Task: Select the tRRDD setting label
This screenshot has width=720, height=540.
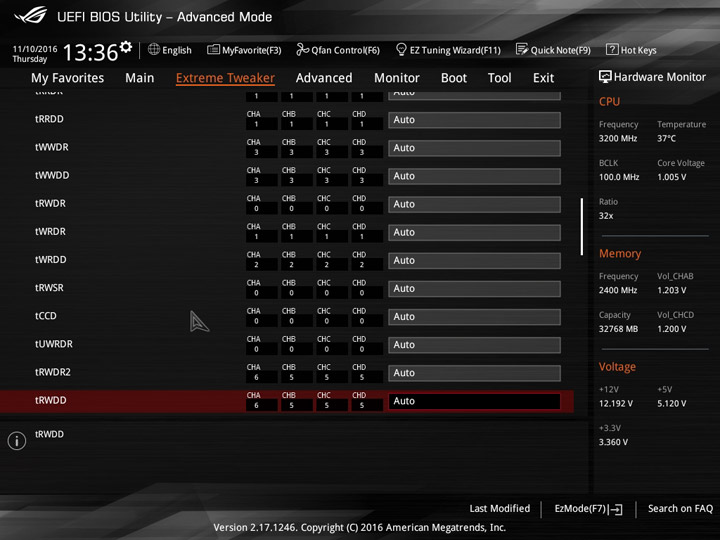Action: 49,119
